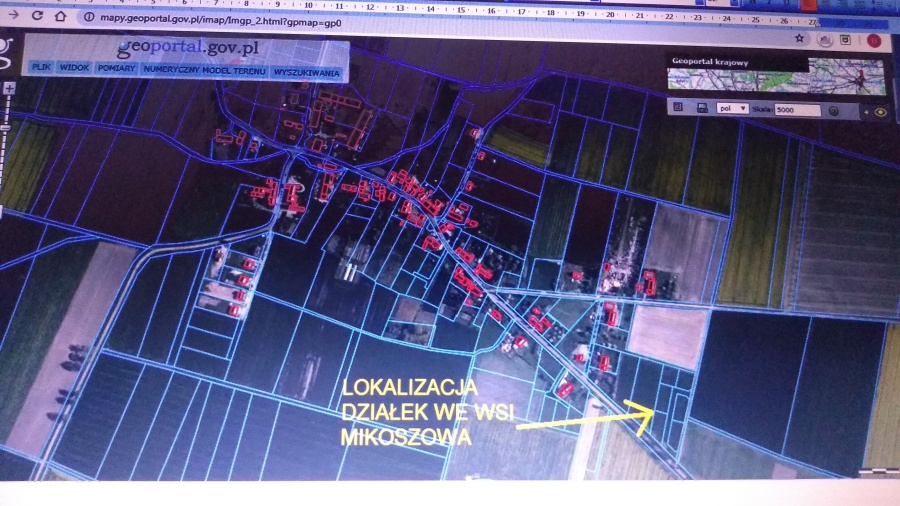This screenshot has height=506, width=900.
Task: Click the large g logo at left edge
Action: 6,53
